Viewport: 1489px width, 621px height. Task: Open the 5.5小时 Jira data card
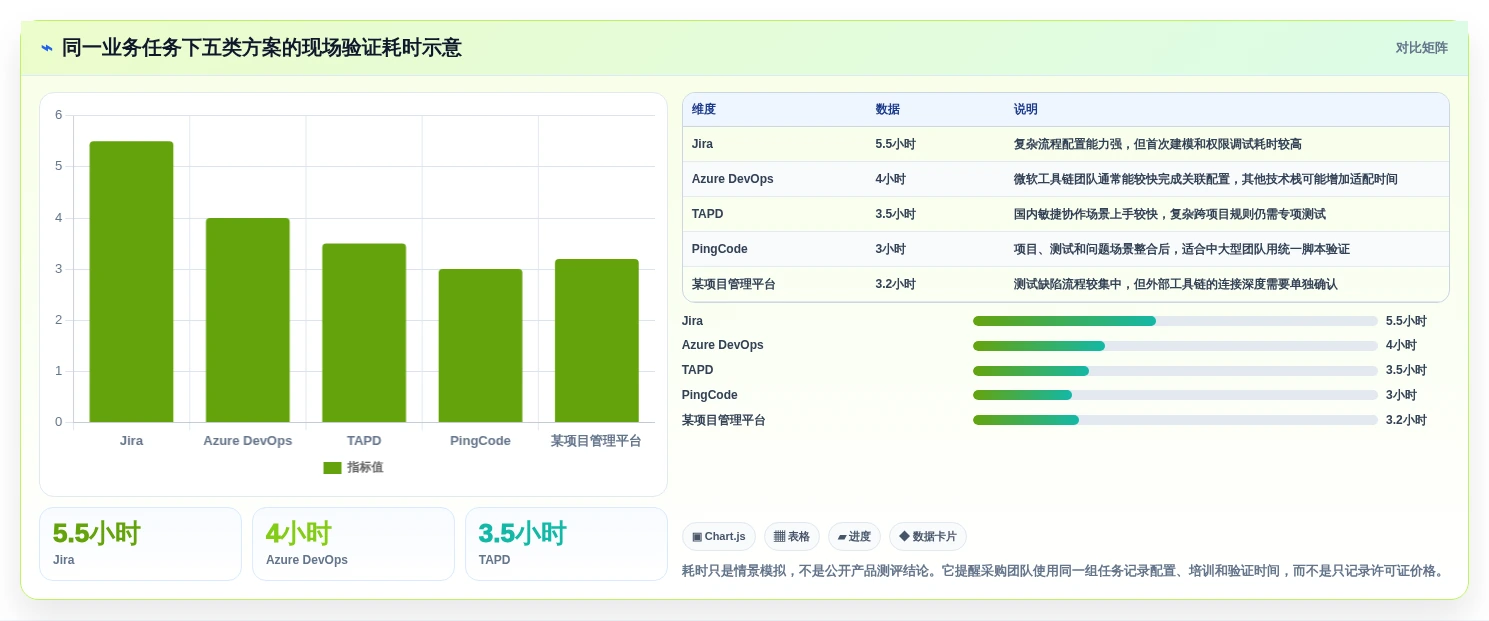pyautogui.click(x=140, y=544)
